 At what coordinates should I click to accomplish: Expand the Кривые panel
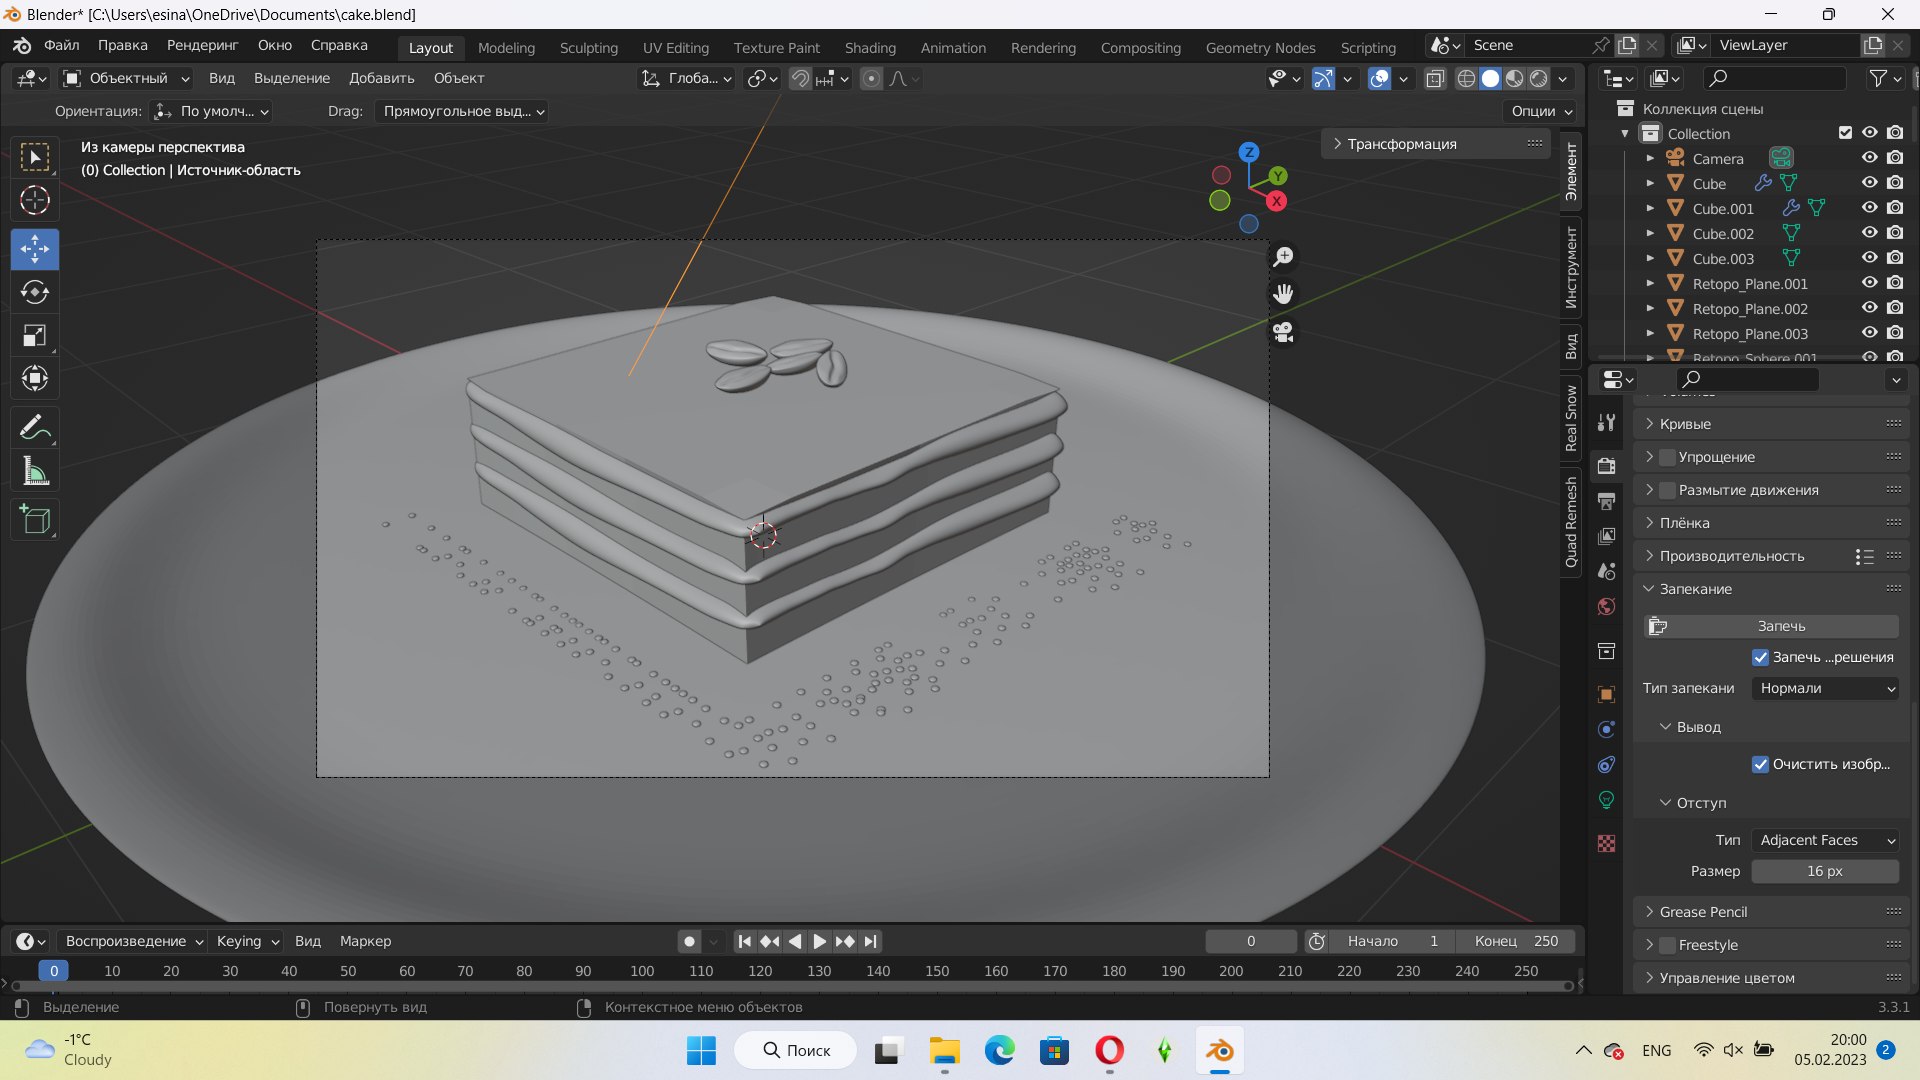click(1770, 424)
